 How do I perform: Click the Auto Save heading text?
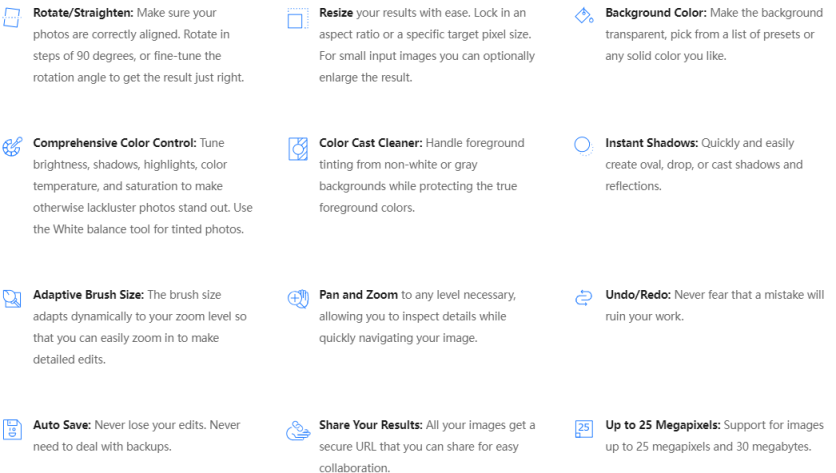coord(64,425)
